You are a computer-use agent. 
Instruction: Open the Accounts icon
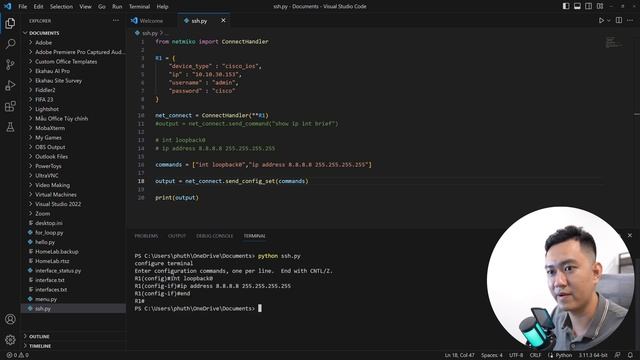(x=10, y=319)
